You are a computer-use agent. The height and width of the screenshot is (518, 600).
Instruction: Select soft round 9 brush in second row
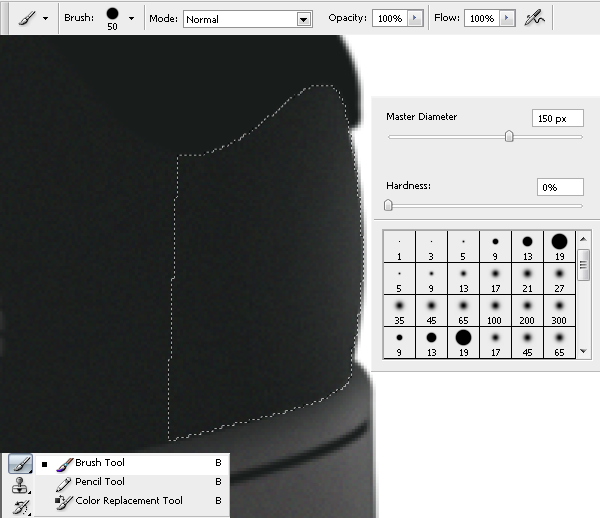[x=431, y=279]
